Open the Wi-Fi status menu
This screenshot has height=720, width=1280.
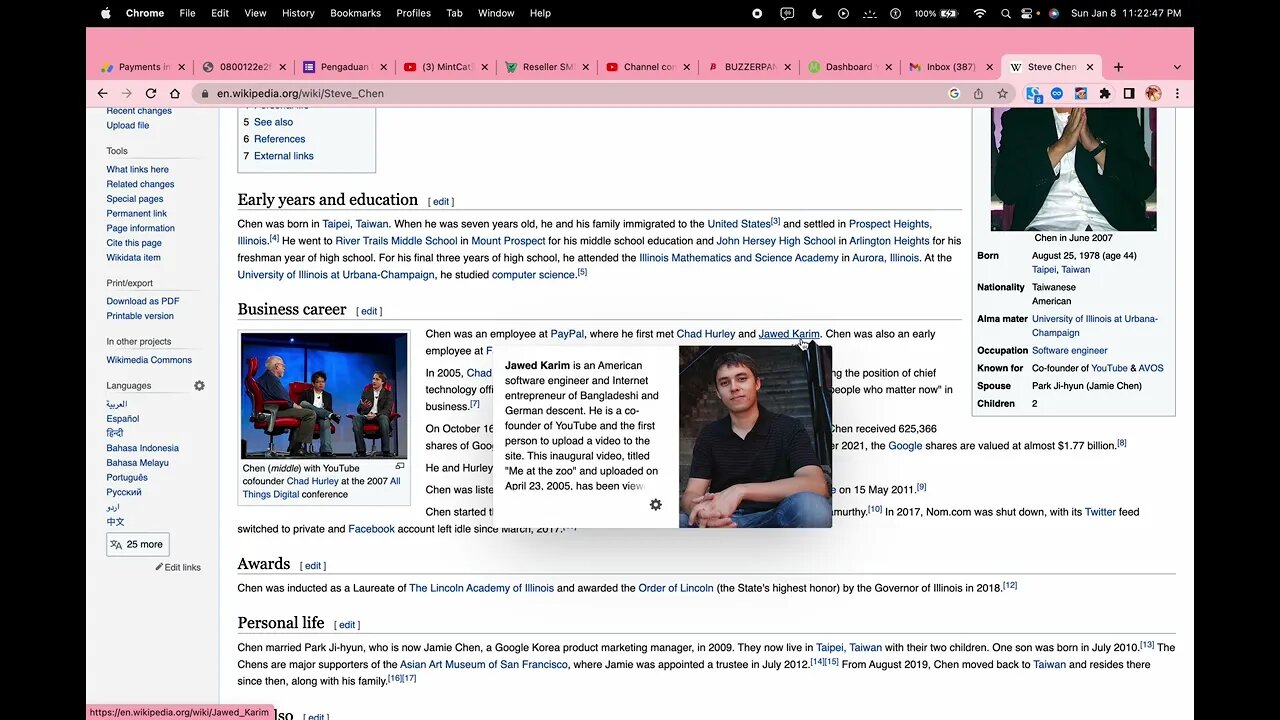pos(979,13)
